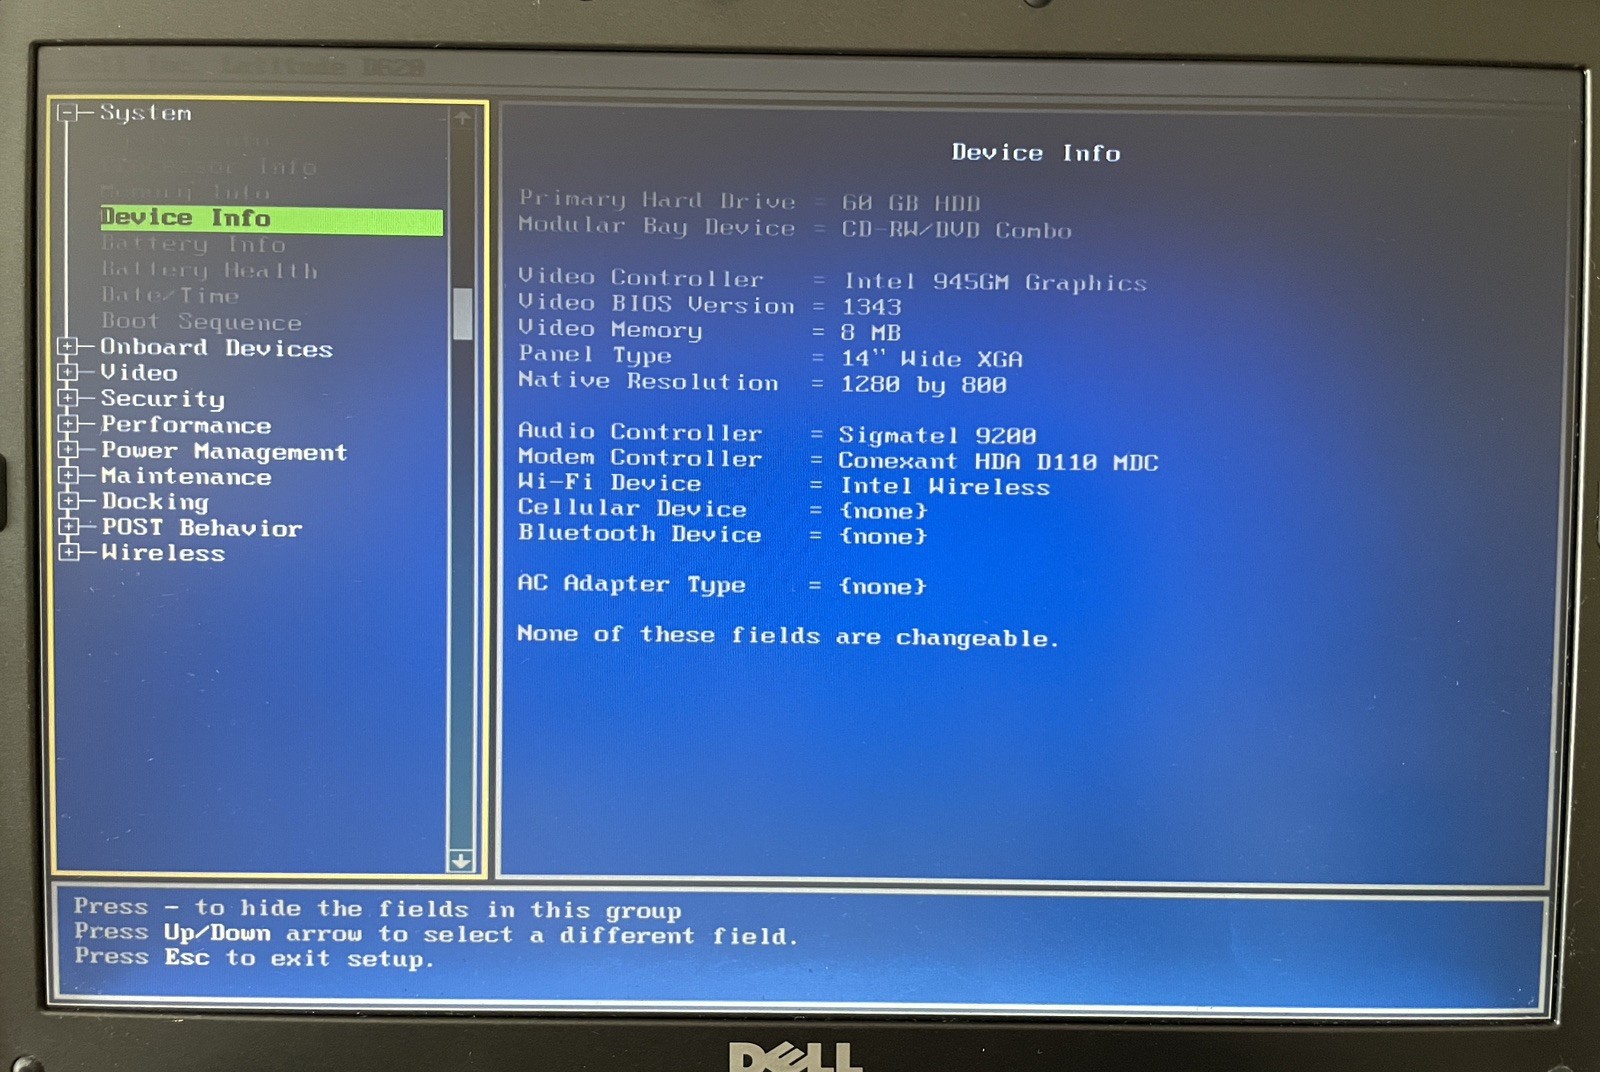Screen dimensions: 1600x1072
Task: Click the 14" Wide XGA panel value
Action: click(932, 359)
